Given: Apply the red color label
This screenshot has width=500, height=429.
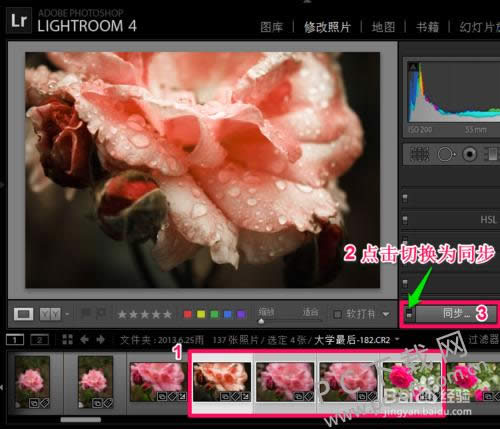Looking at the screenshot, I should point(188,314).
